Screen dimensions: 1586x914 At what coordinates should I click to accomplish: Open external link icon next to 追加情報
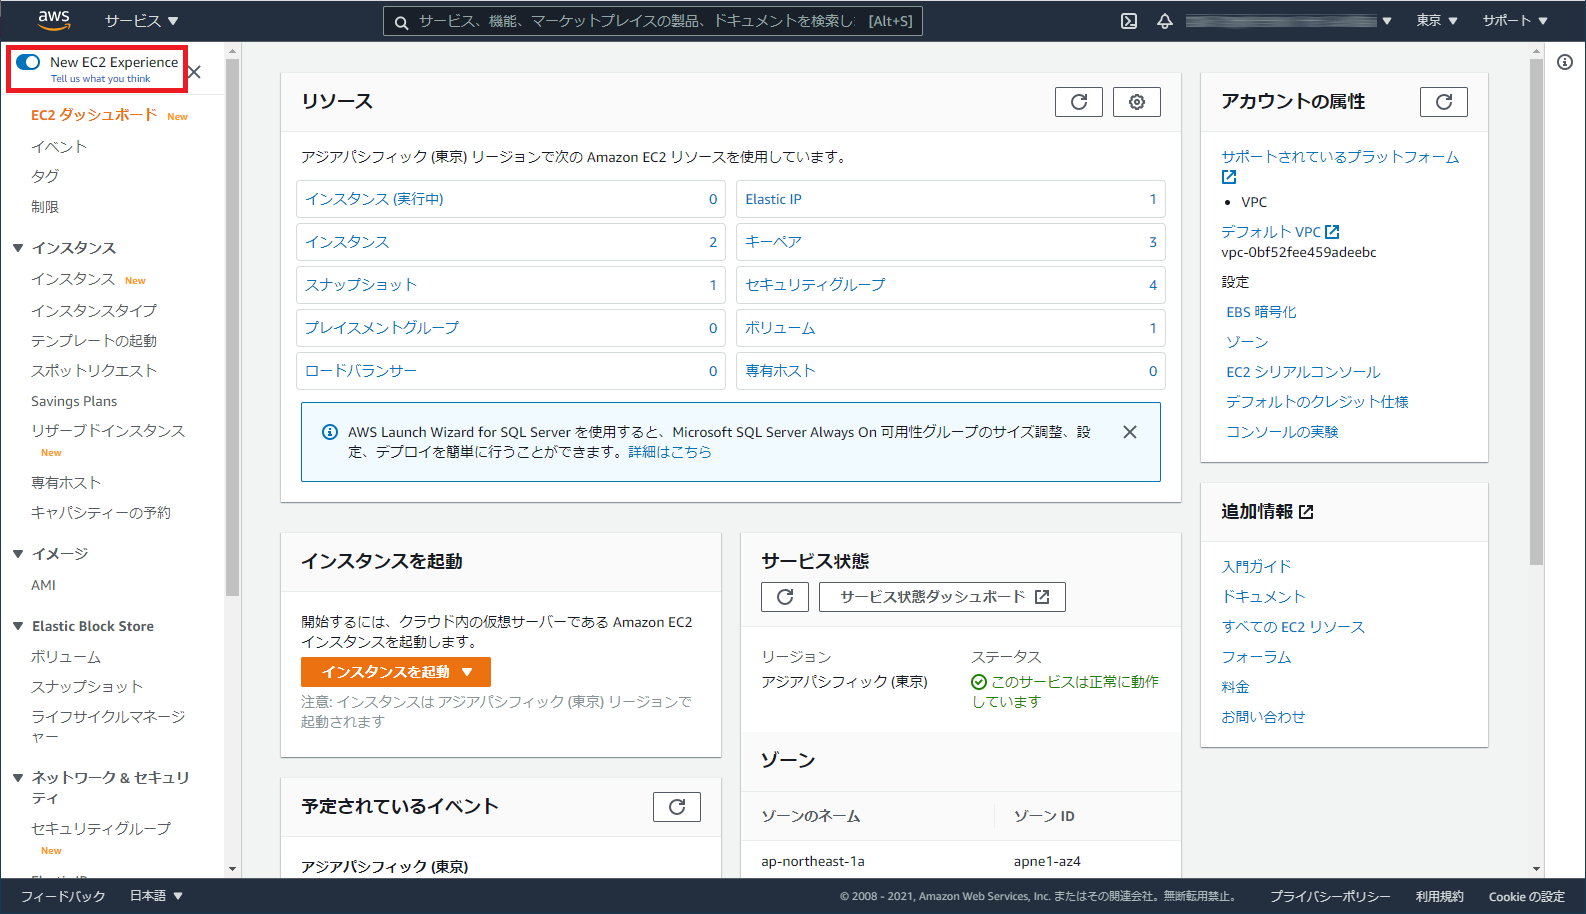[1306, 512]
